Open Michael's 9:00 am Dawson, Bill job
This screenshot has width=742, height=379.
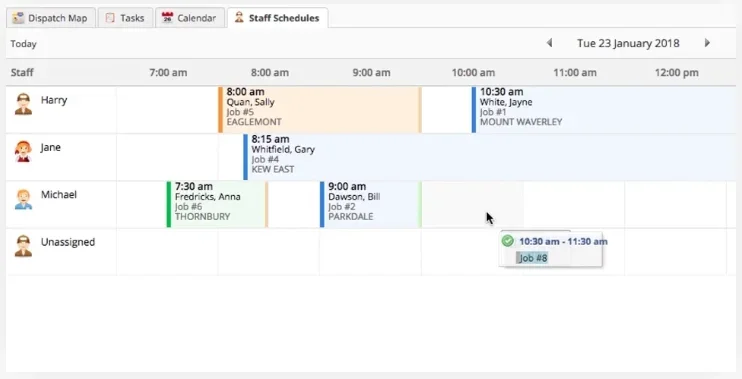pos(371,204)
